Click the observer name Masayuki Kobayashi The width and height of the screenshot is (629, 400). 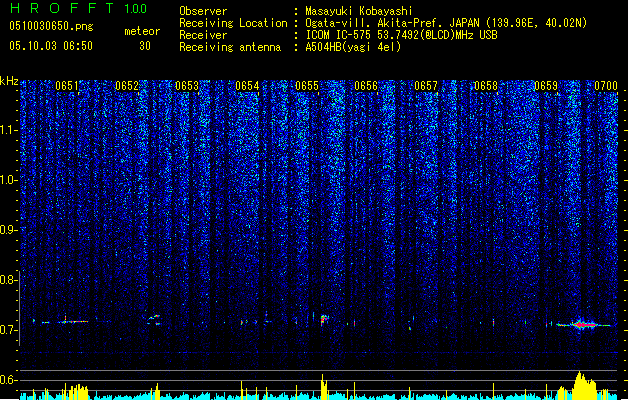point(359,11)
